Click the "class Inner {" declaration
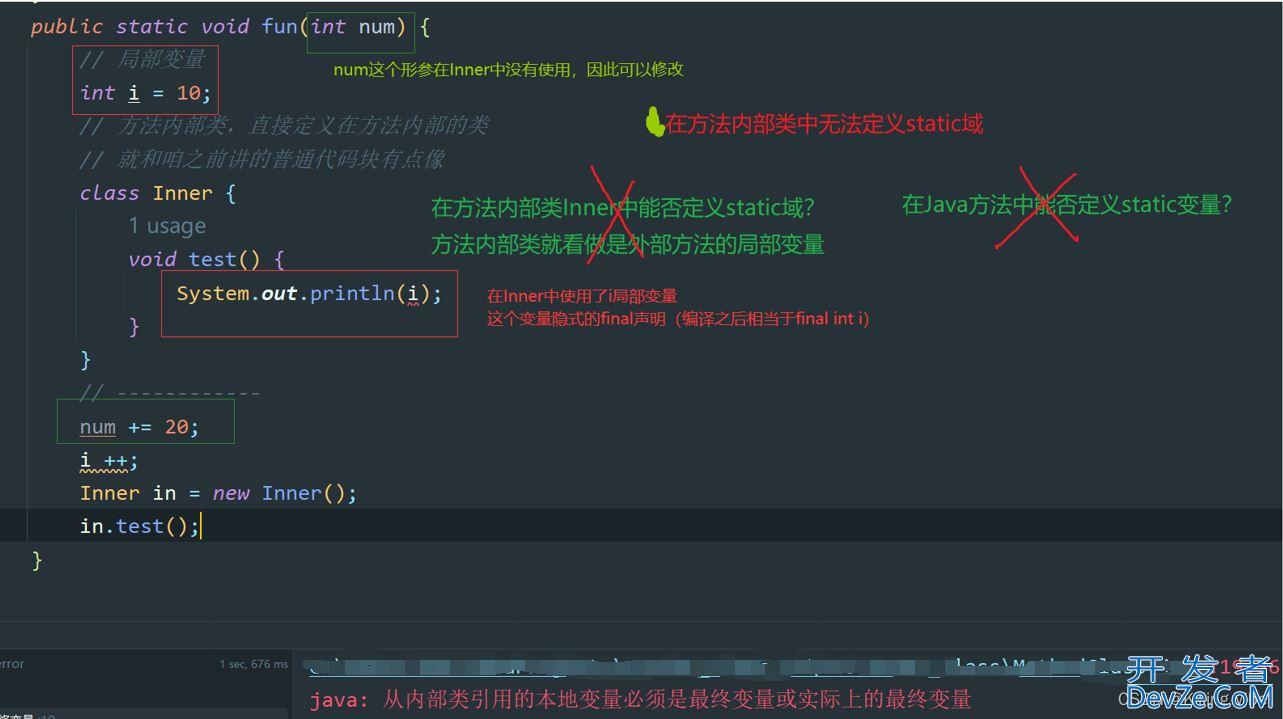The image size is (1283, 719). (x=158, y=193)
